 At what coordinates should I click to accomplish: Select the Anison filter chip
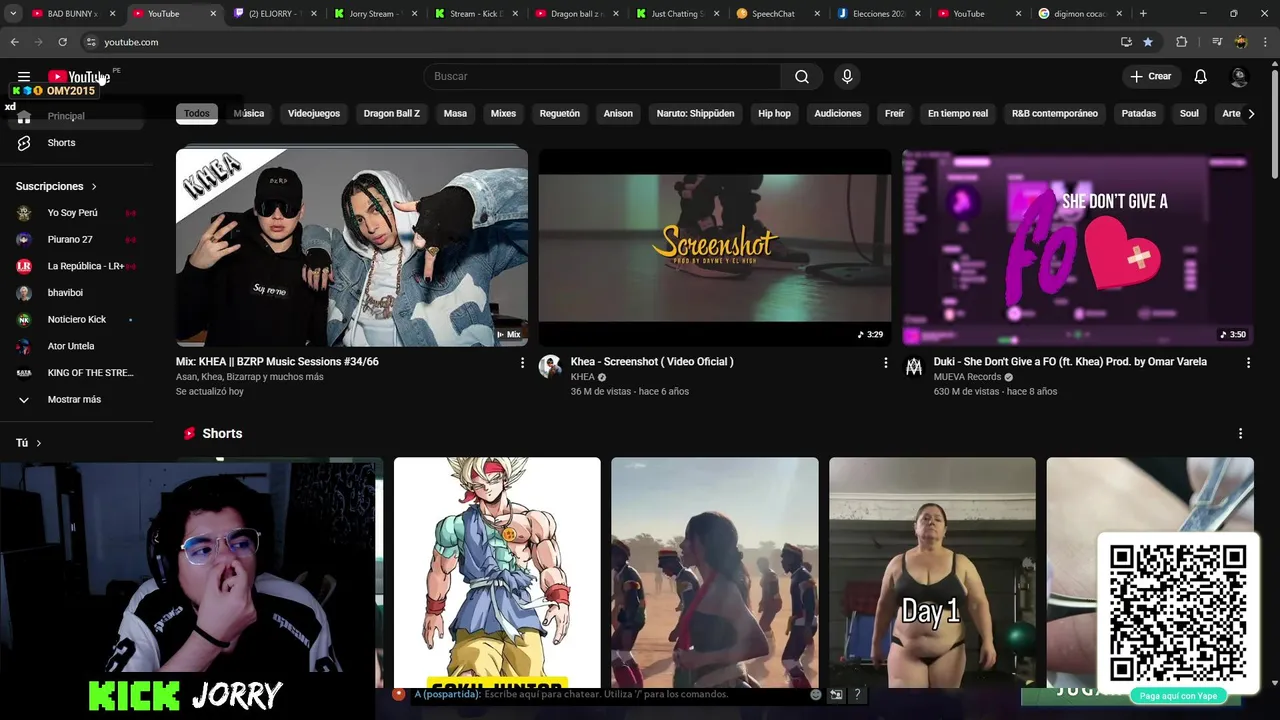coord(618,114)
